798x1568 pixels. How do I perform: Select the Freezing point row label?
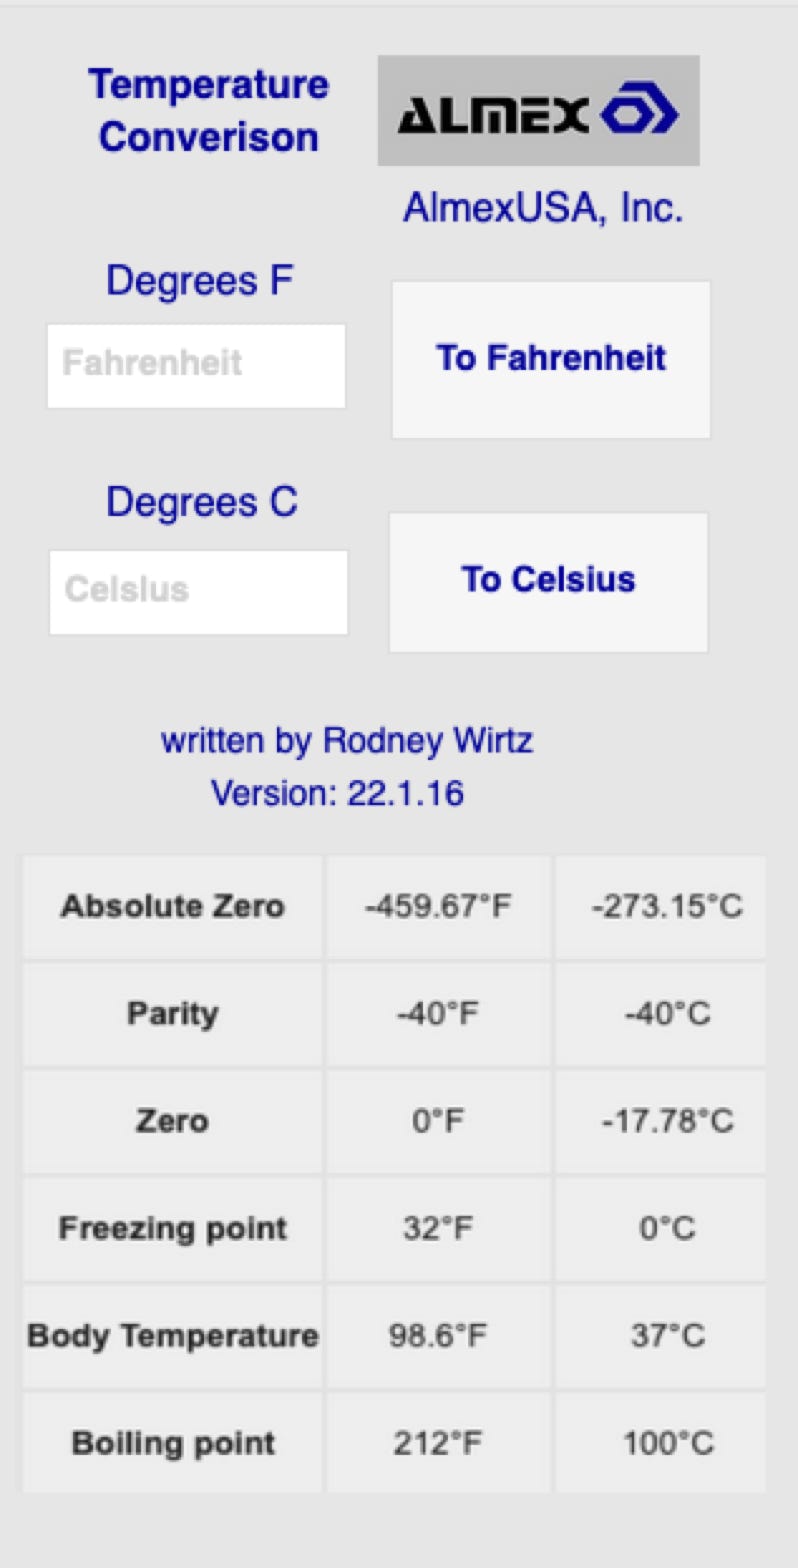(x=172, y=1228)
